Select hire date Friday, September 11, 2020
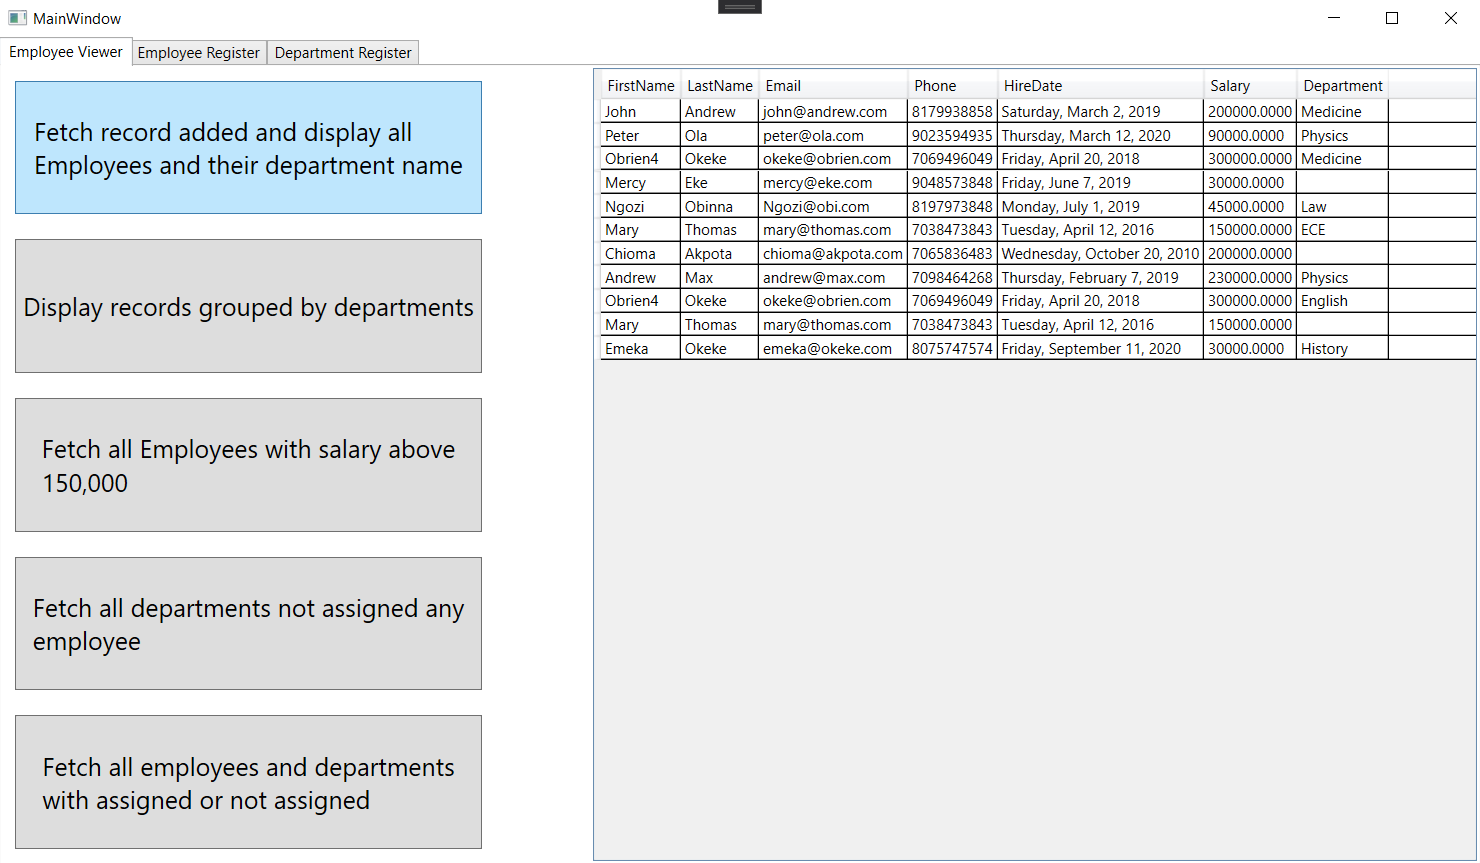 tap(1100, 349)
